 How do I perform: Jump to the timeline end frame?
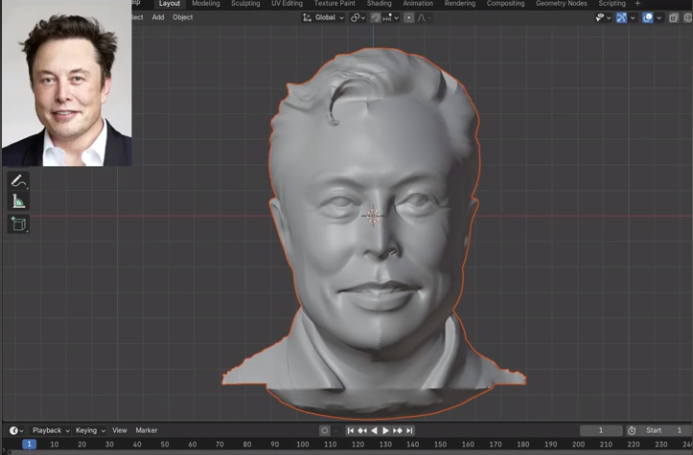point(410,430)
